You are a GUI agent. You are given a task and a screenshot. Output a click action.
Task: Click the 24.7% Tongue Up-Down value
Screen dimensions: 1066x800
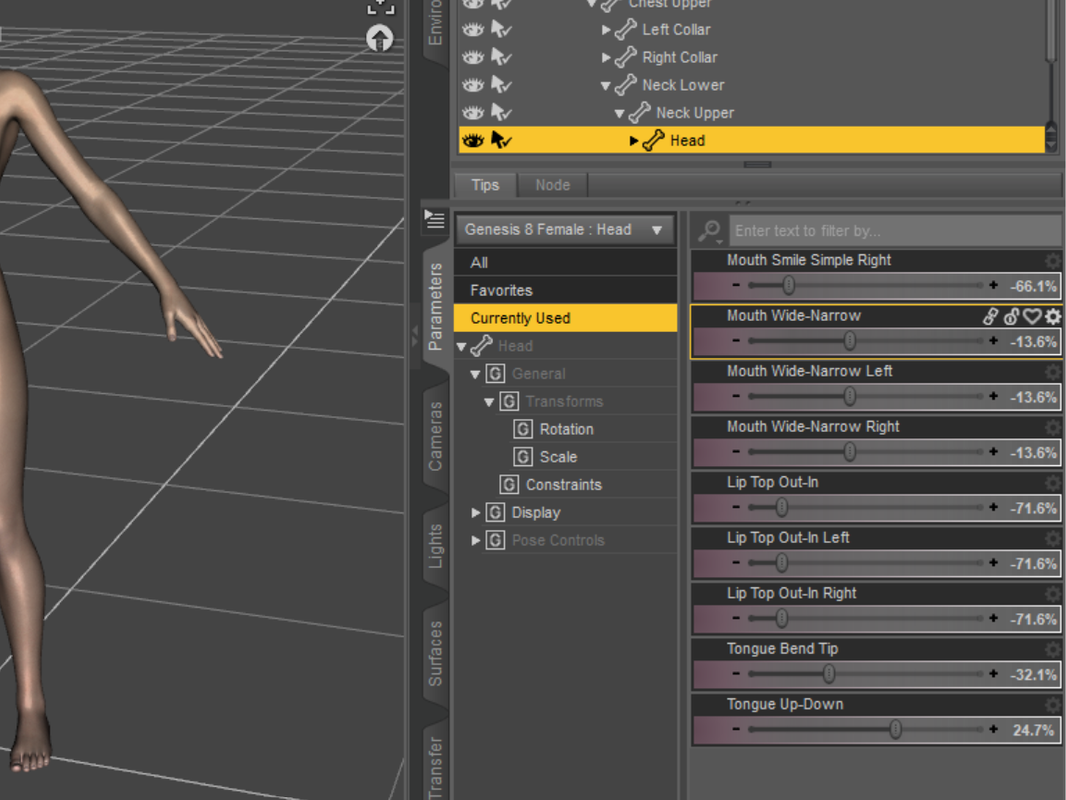pos(1033,731)
